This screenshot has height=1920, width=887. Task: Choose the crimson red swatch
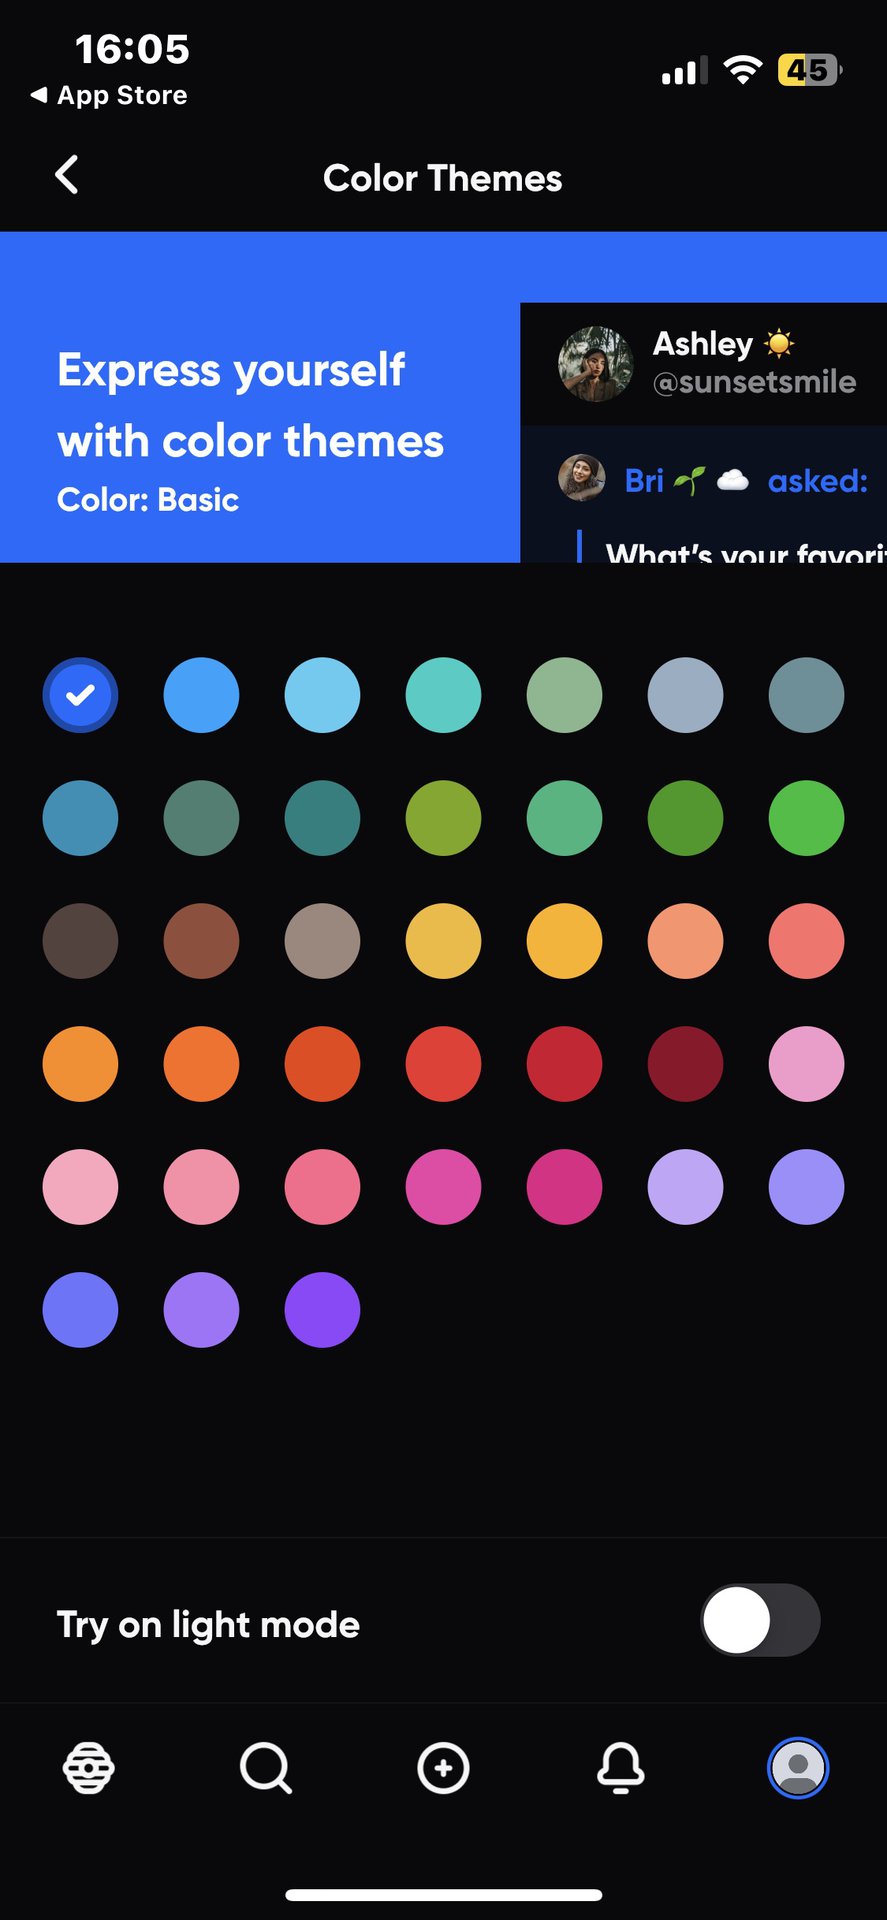click(564, 1064)
